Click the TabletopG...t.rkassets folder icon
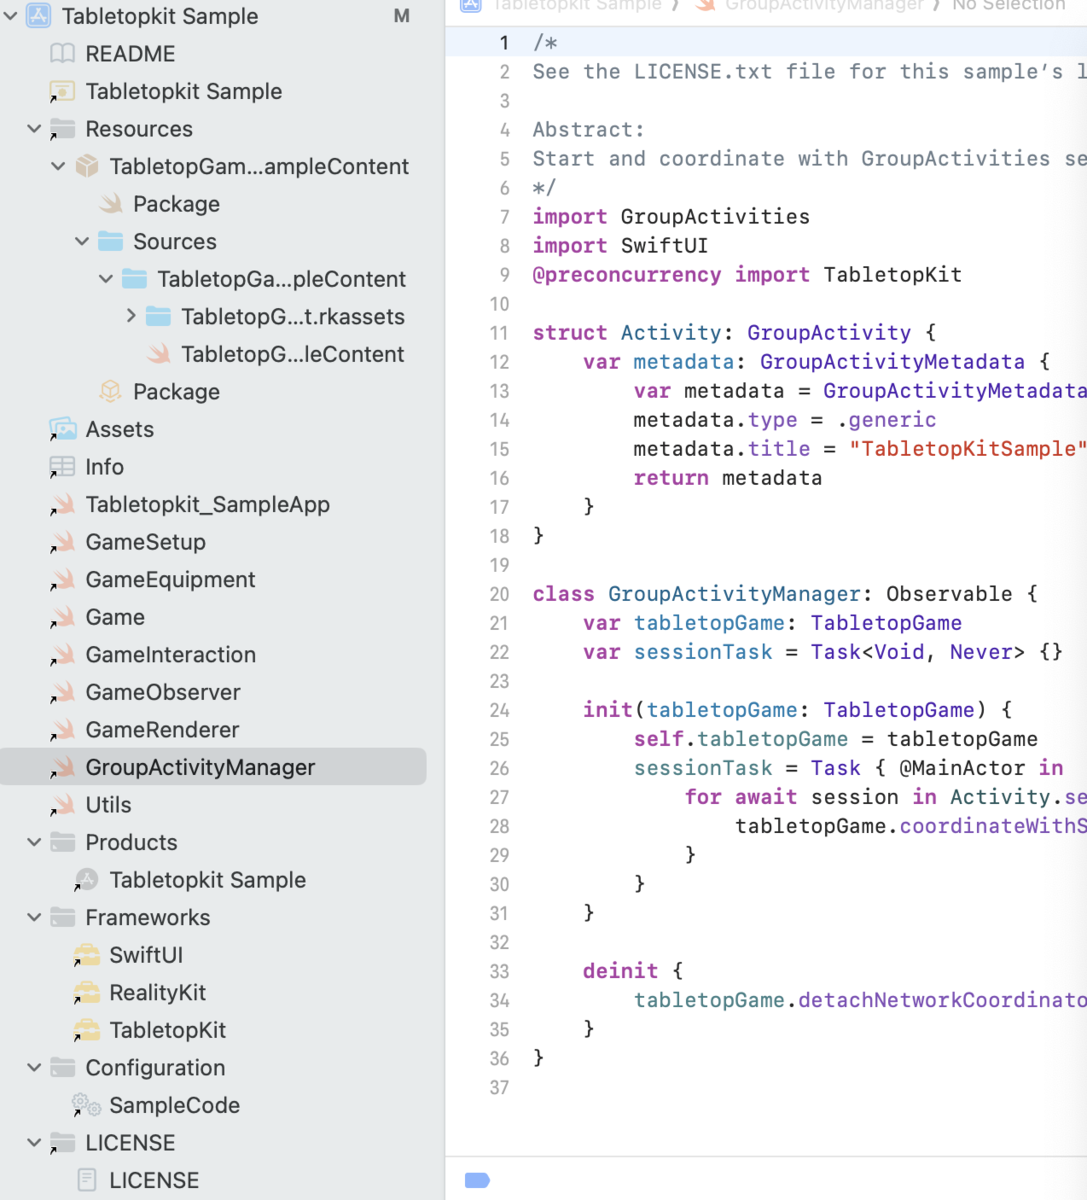 click(x=159, y=316)
